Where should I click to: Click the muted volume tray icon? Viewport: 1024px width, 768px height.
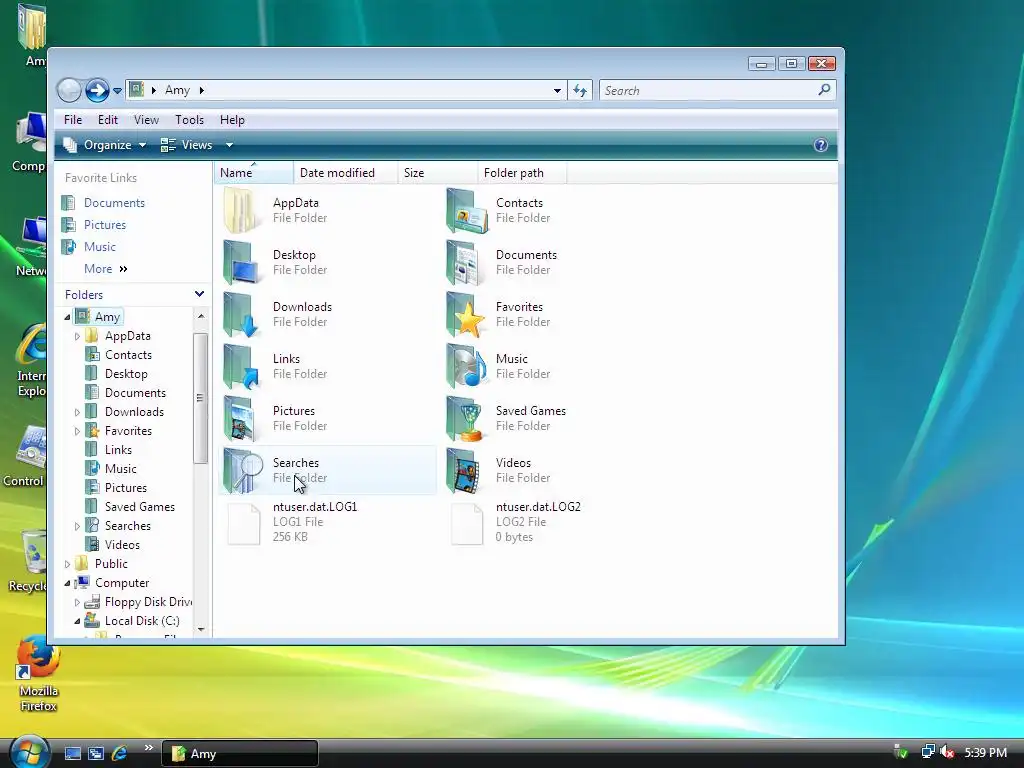947,752
